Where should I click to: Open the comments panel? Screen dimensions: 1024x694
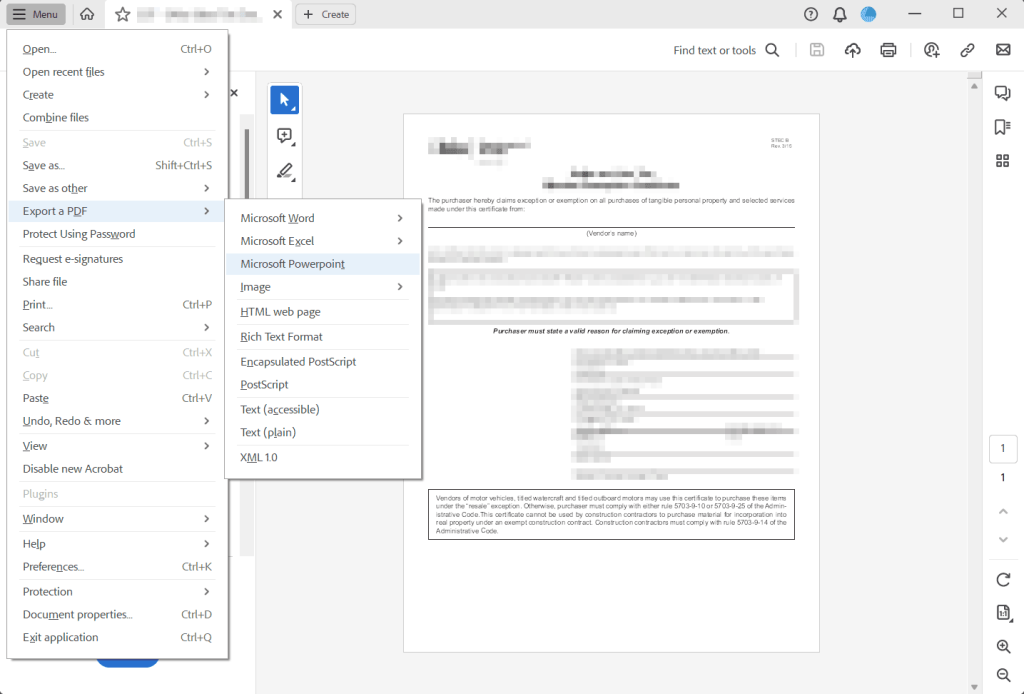[x=1002, y=92]
